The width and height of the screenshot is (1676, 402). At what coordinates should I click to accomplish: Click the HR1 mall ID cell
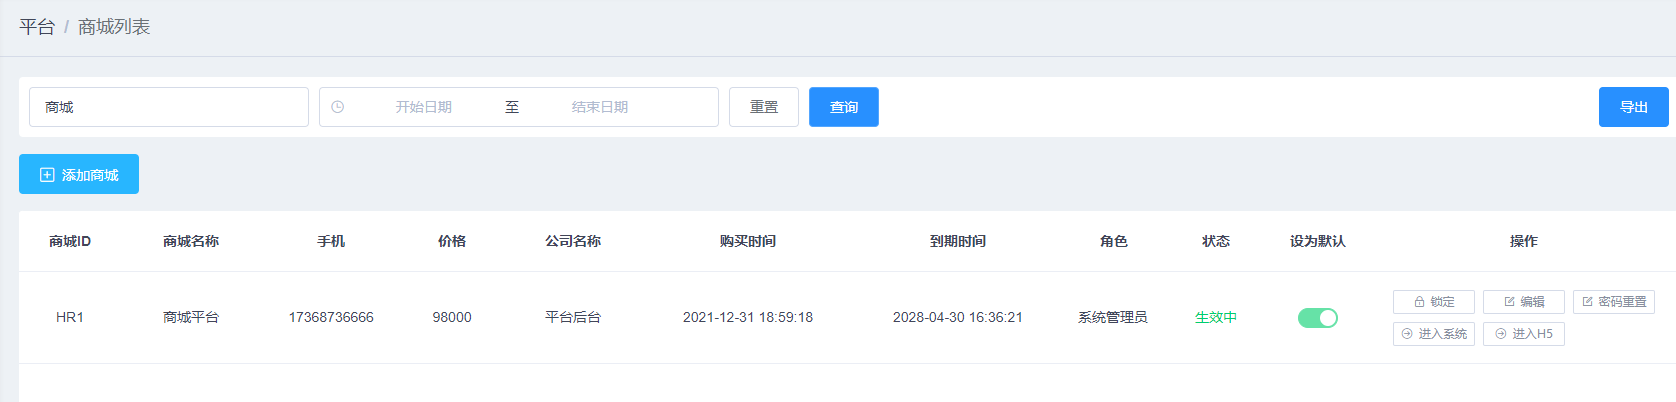pyautogui.click(x=70, y=318)
